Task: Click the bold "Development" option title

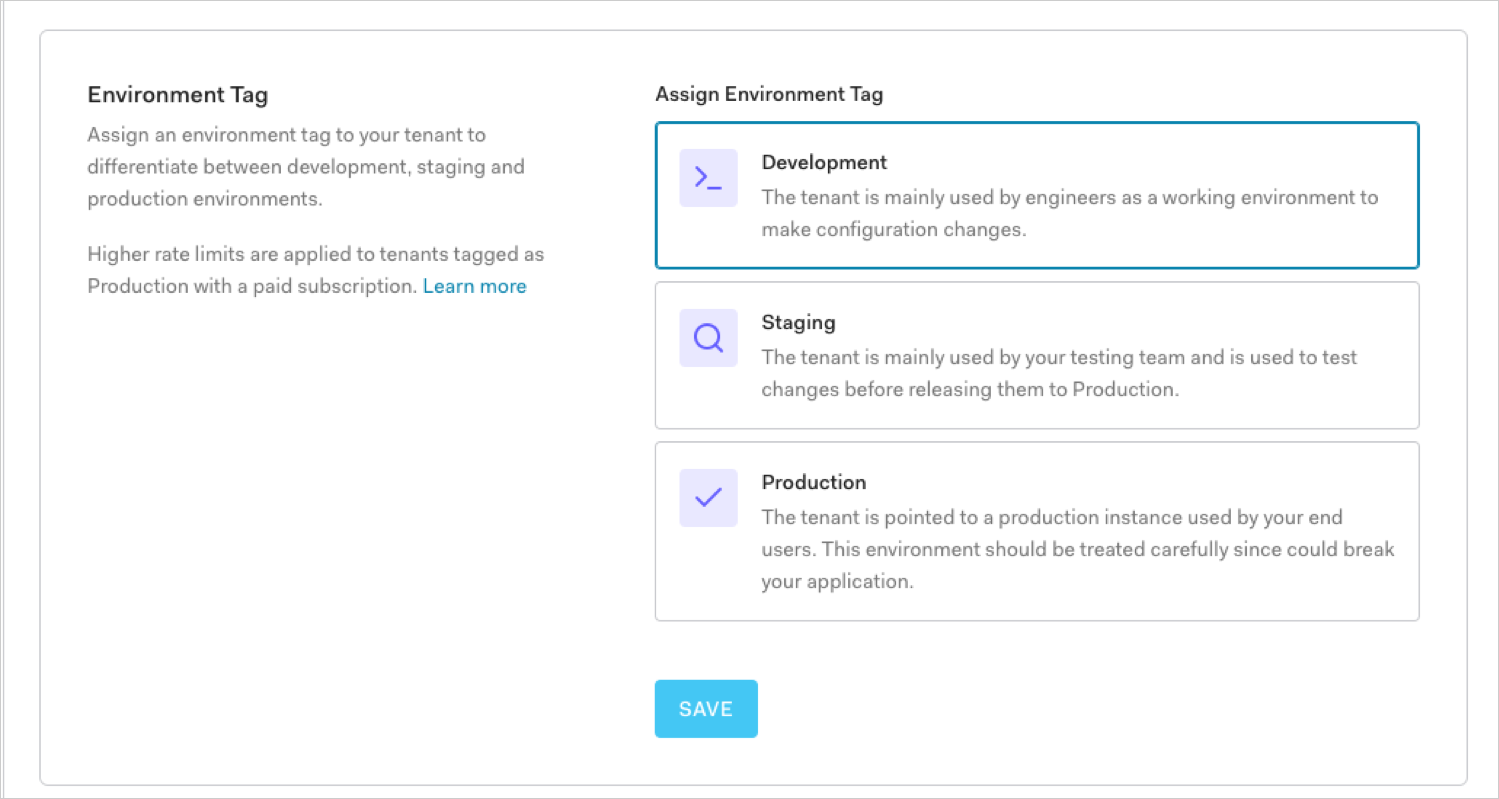Action: (824, 162)
